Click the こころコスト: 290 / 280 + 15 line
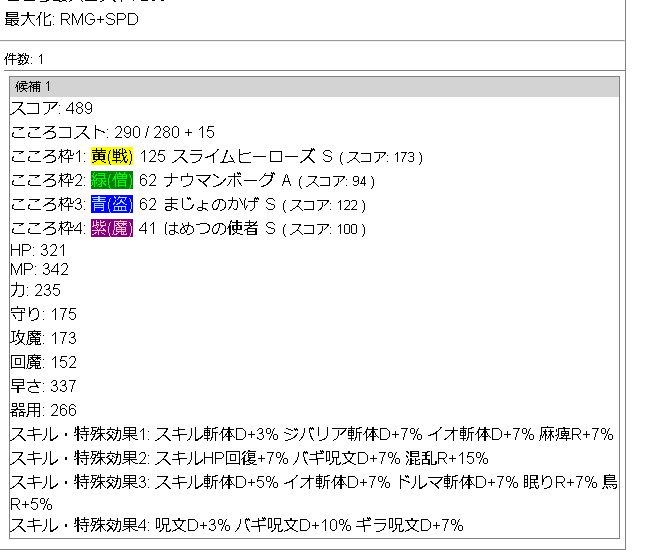 112,132
